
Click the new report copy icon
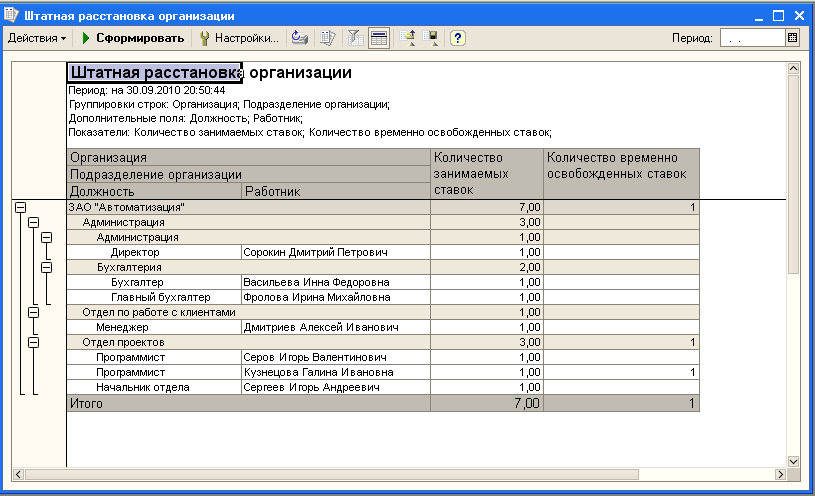(327, 38)
